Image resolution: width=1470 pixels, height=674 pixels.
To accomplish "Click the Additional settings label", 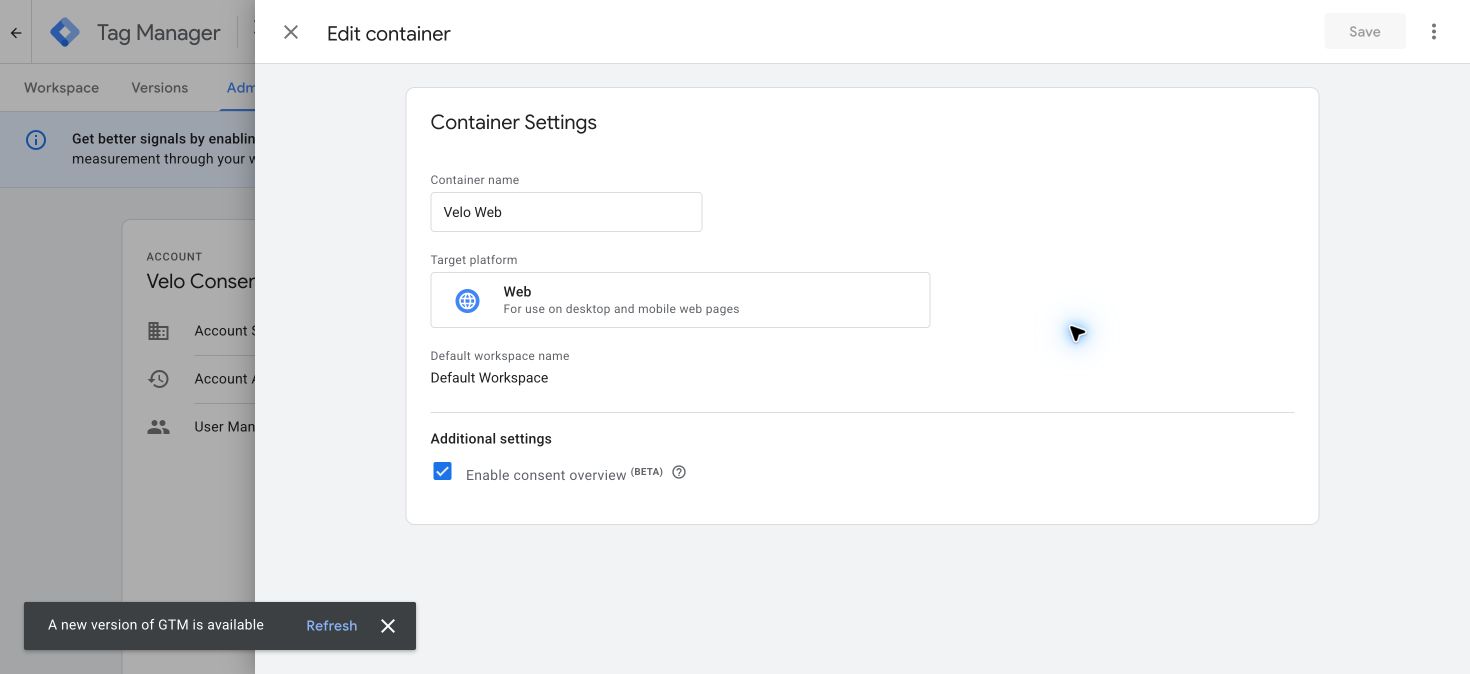I will pyautogui.click(x=491, y=439).
